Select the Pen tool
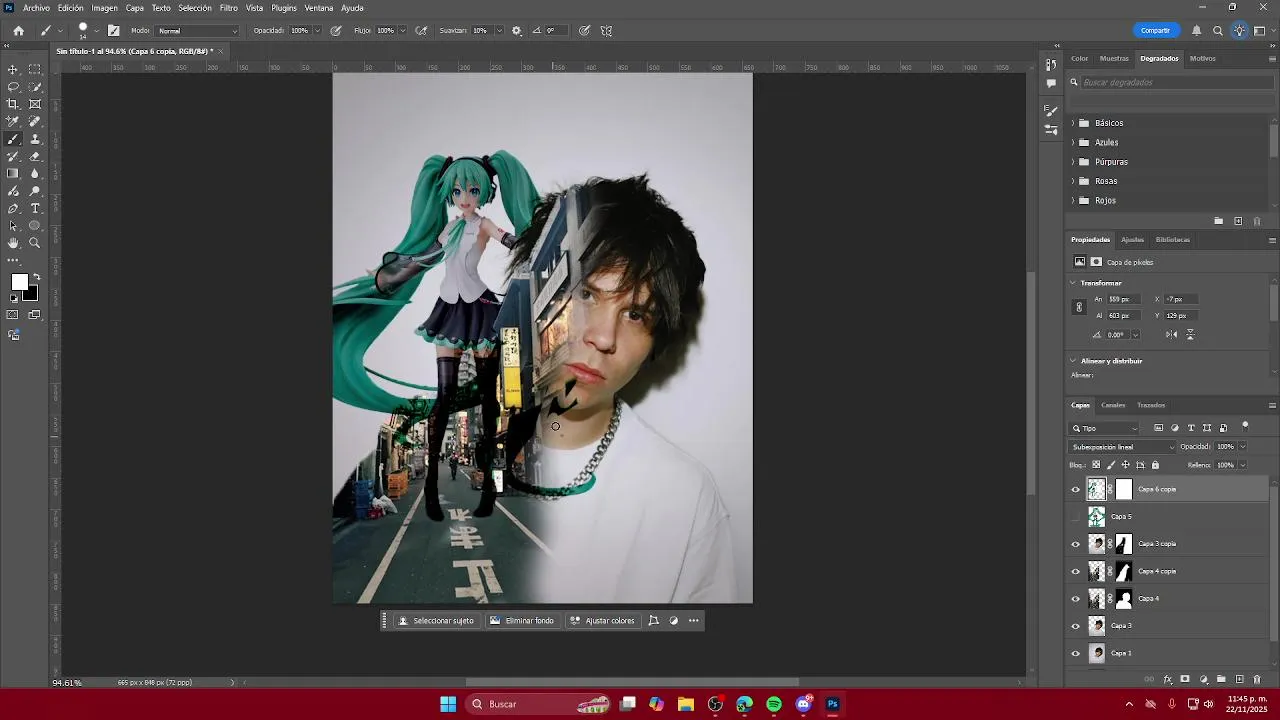The height and width of the screenshot is (720, 1280). point(13,208)
